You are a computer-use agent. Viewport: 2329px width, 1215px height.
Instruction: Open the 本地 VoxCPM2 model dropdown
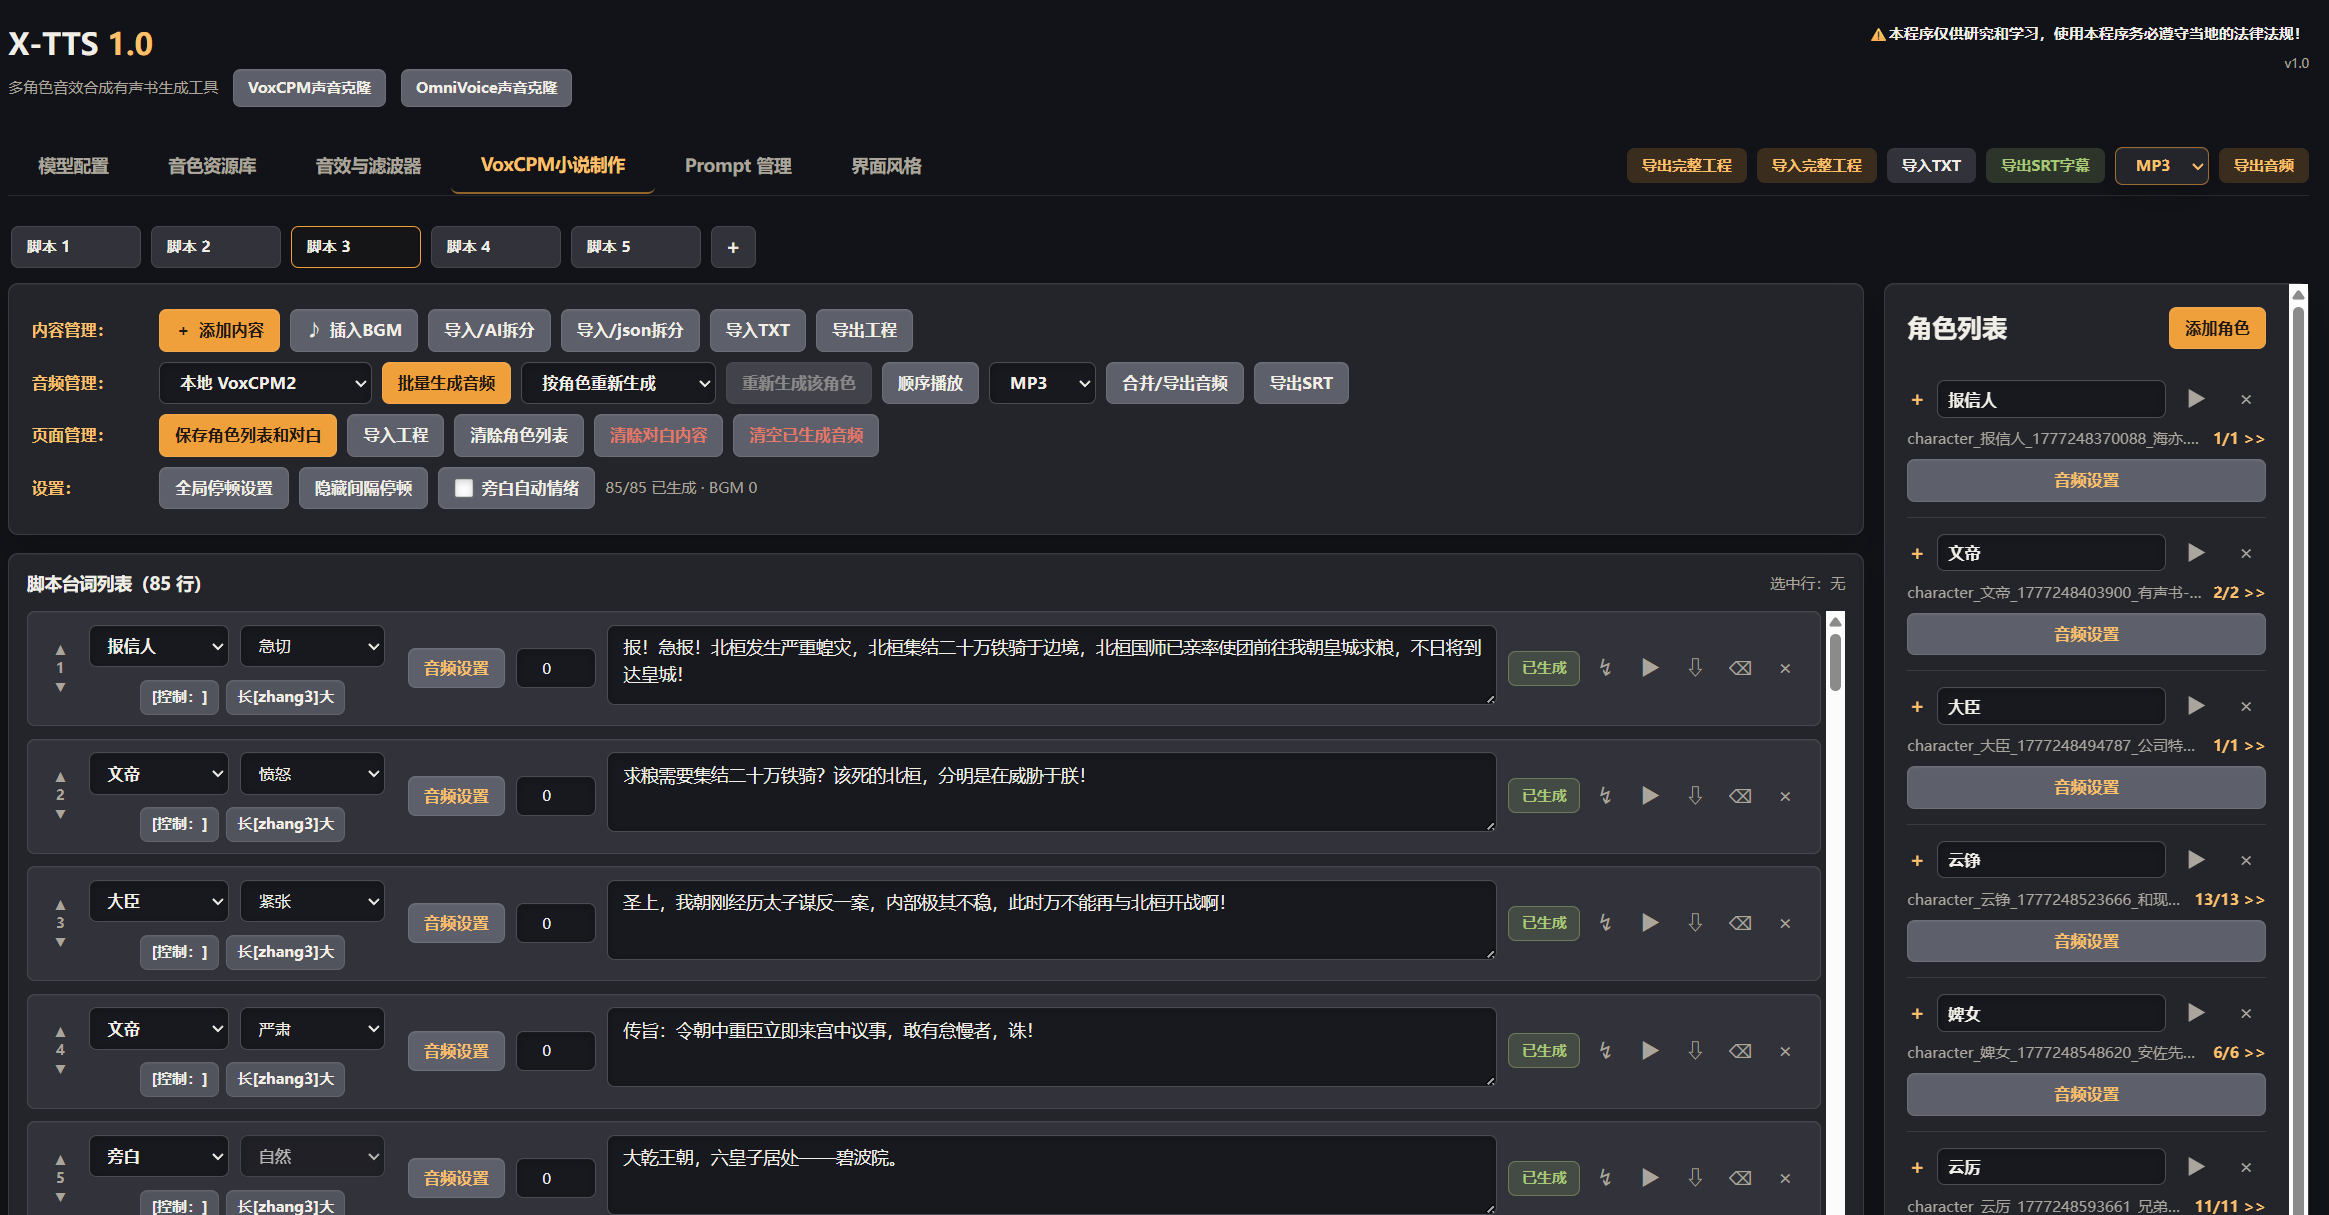[263, 382]
